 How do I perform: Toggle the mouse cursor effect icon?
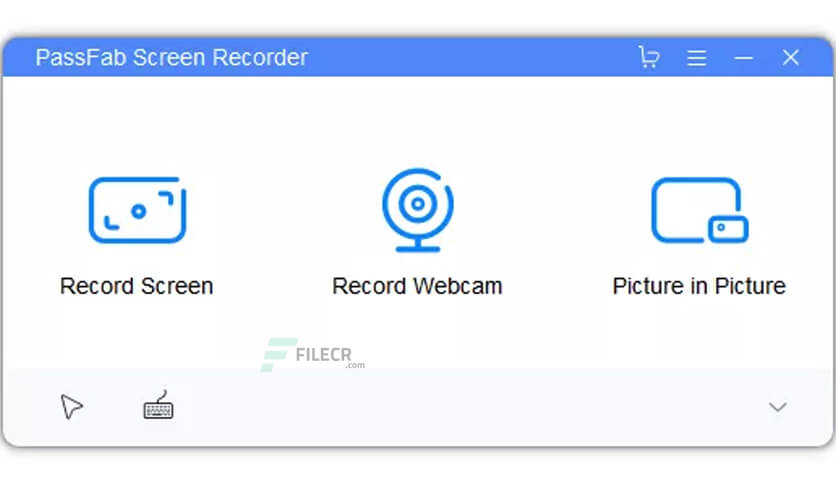(x=71, y=407)
